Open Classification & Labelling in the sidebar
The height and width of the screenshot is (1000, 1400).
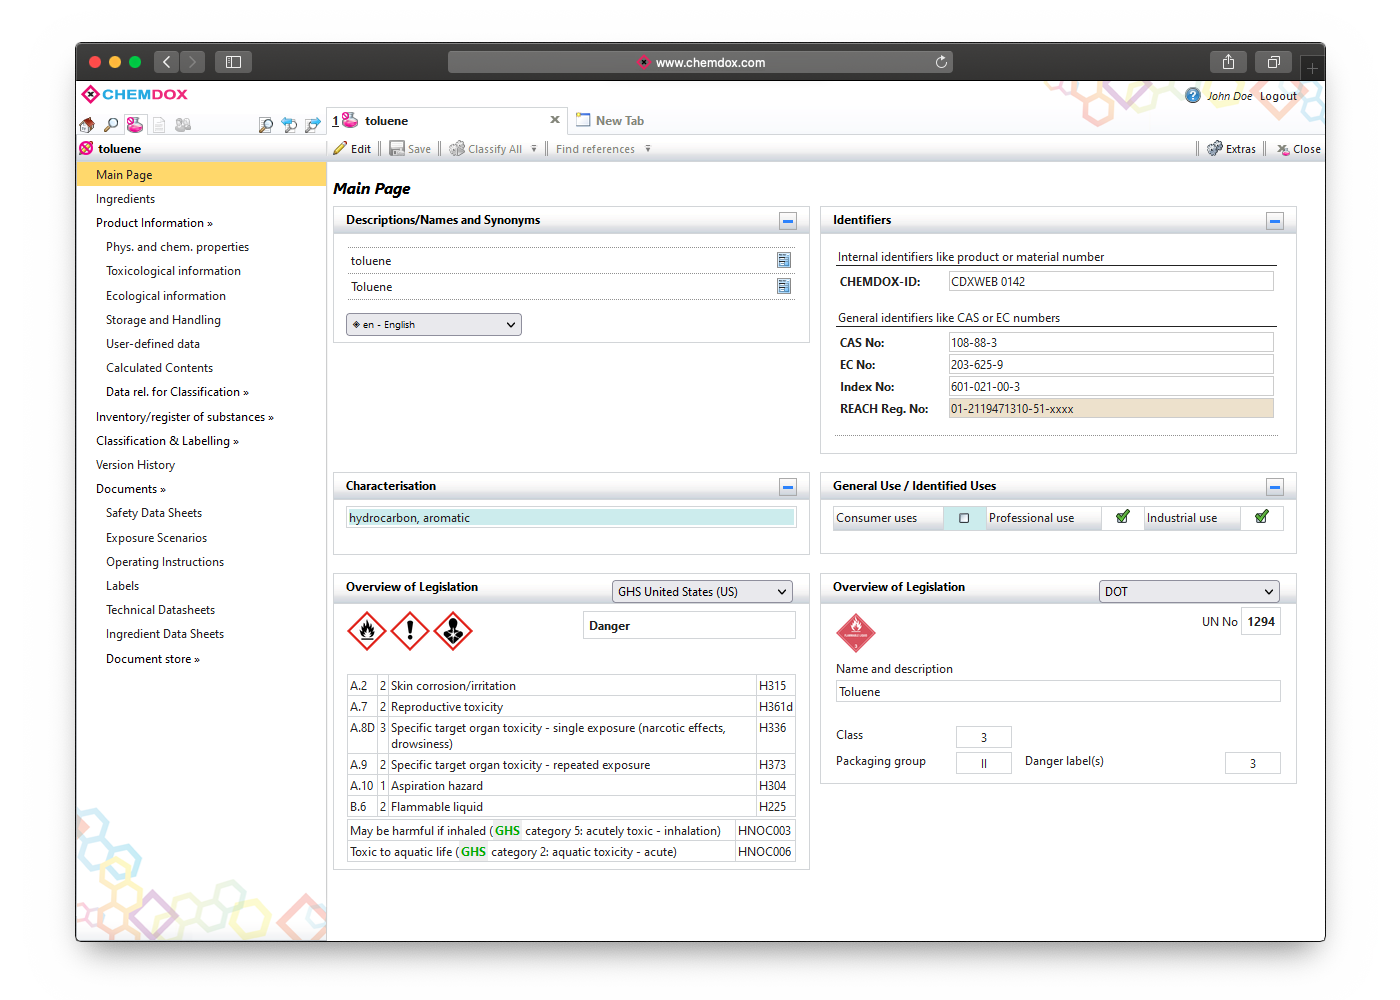(167, 441)
